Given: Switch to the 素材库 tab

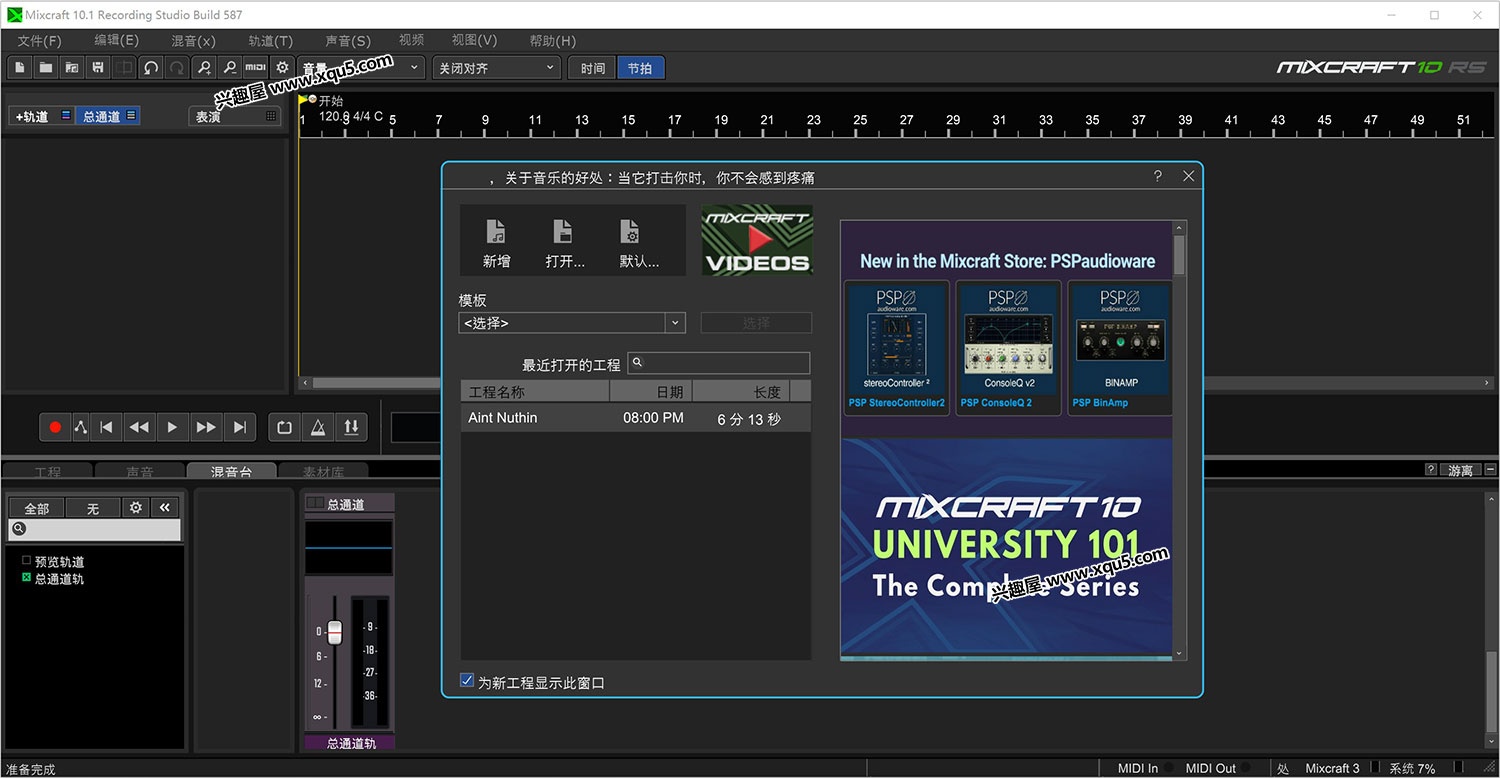Looking at the screenshot, I should pos(323,471).
